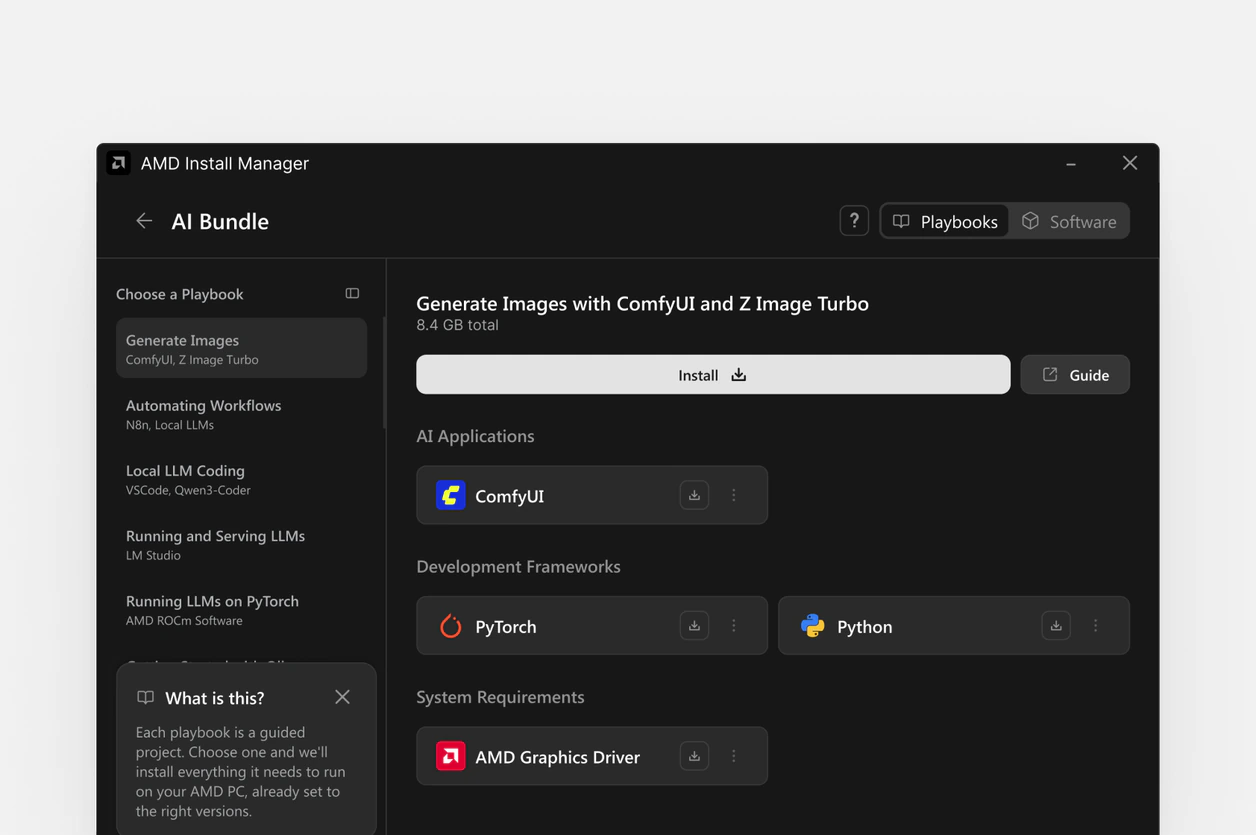Download ComfyUI with its download icon
This screenshot has height=835, width=1256.
click(x=694, y=495)
